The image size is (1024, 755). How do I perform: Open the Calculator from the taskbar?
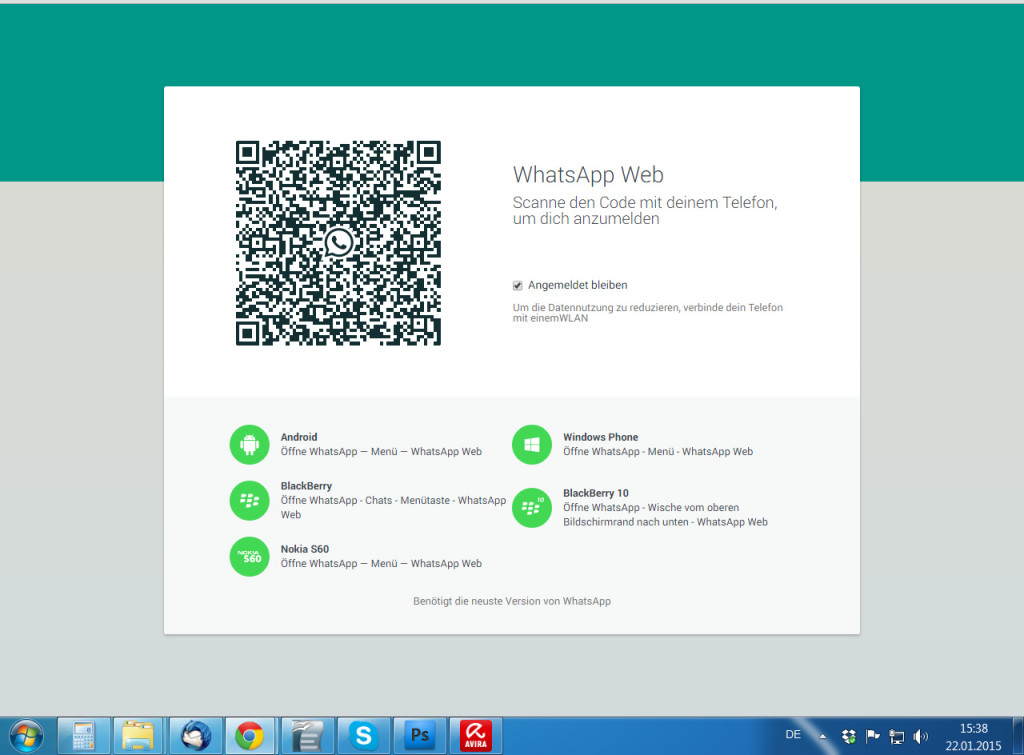83,735
